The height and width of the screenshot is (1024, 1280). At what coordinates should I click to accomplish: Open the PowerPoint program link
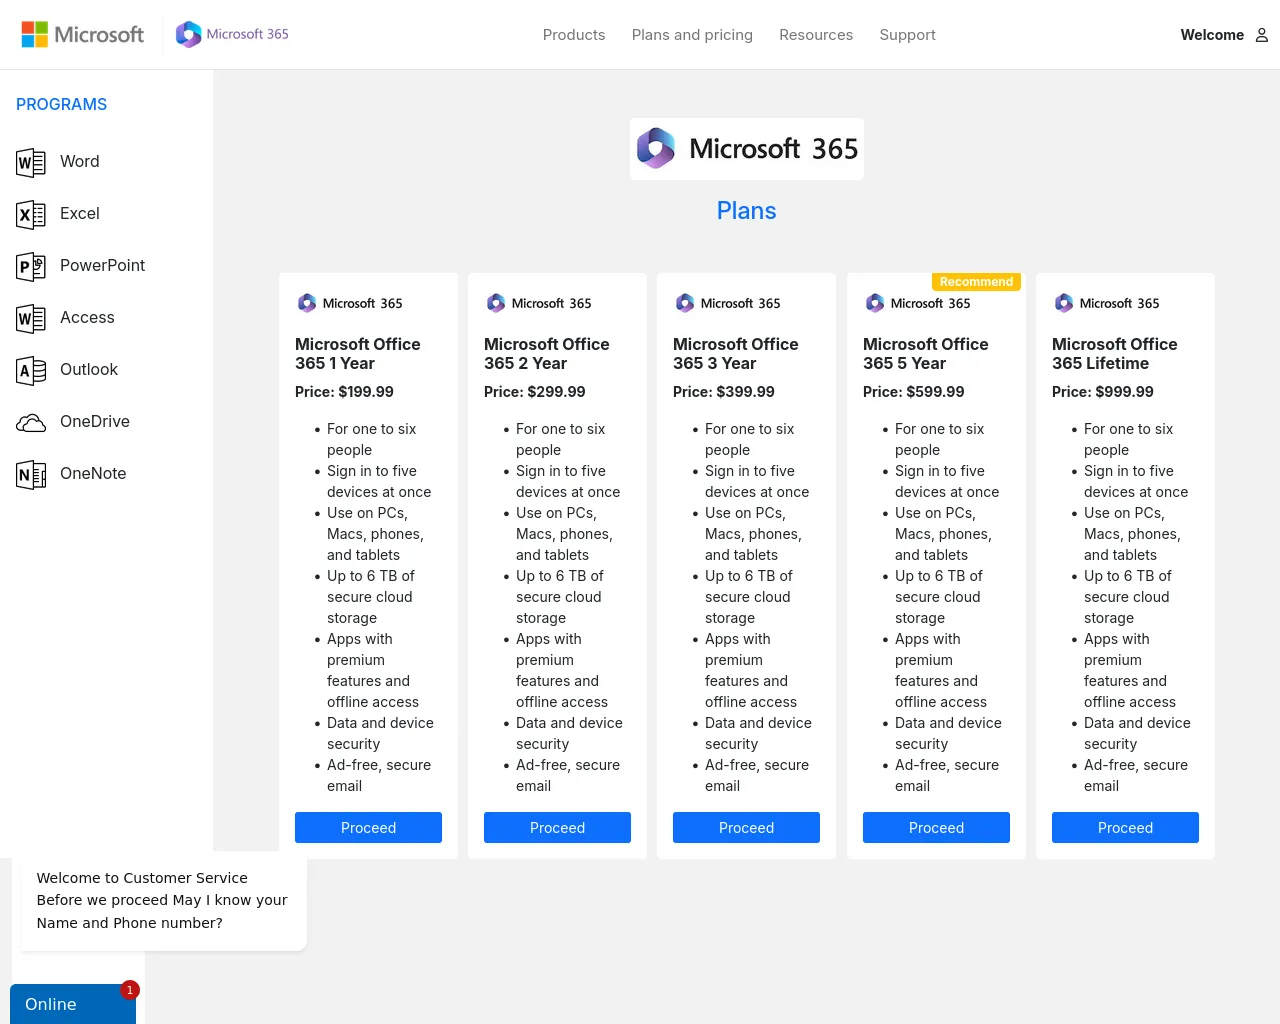[x=103, y=266]
